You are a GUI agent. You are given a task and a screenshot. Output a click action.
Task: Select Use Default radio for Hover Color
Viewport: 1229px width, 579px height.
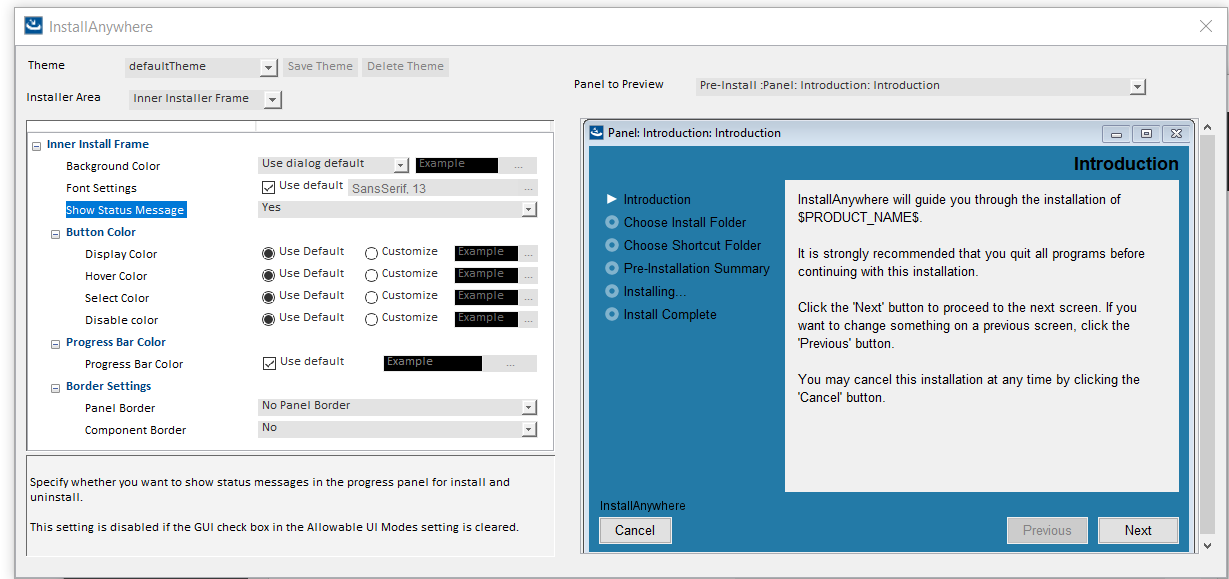(268, 275)
